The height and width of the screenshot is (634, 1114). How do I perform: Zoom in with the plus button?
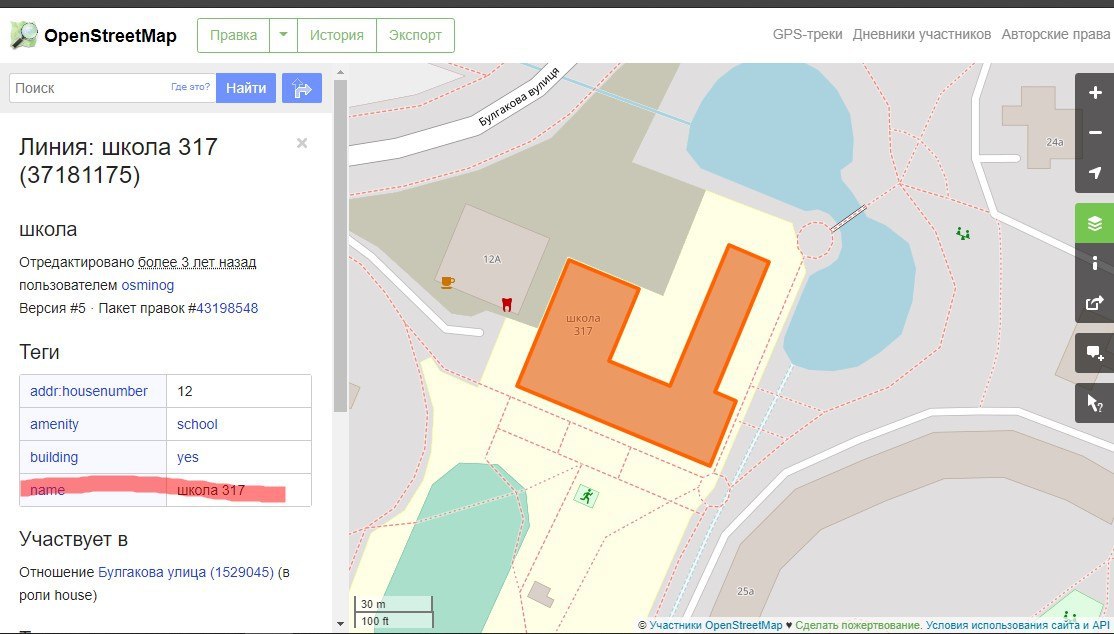coord(1095,93)
